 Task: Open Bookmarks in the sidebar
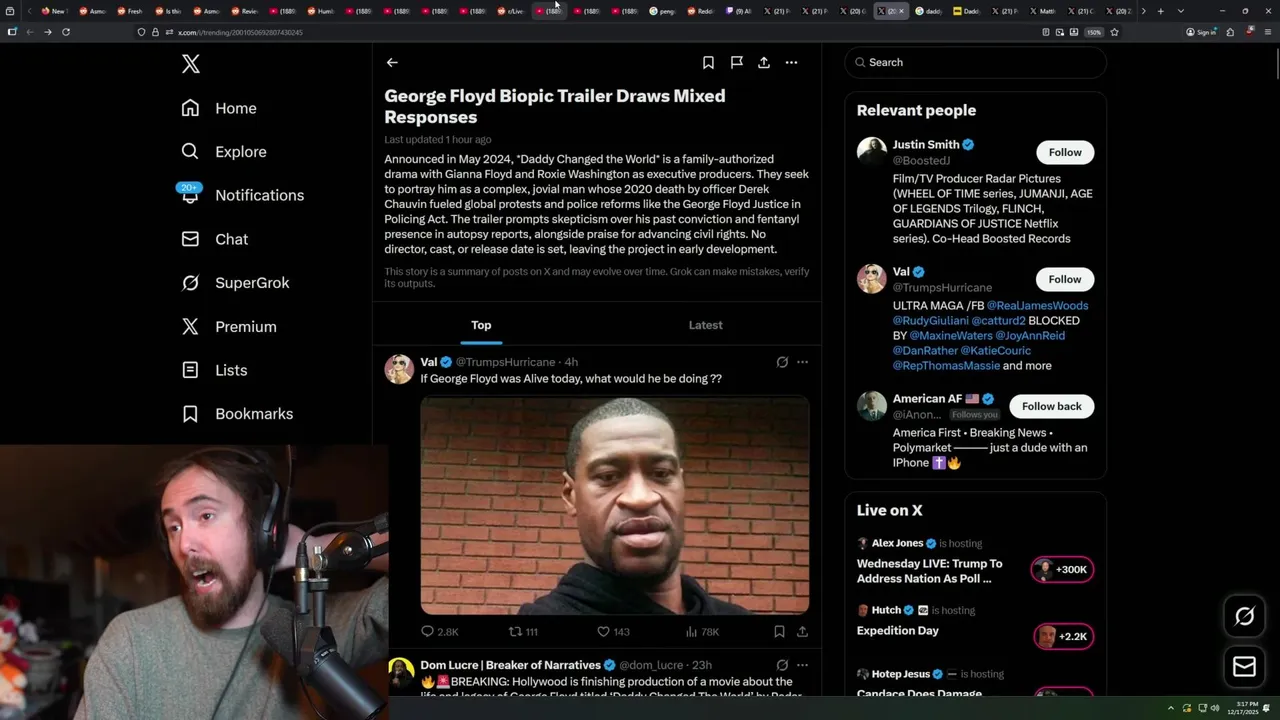pyautogui.click(x=237, y=414)
